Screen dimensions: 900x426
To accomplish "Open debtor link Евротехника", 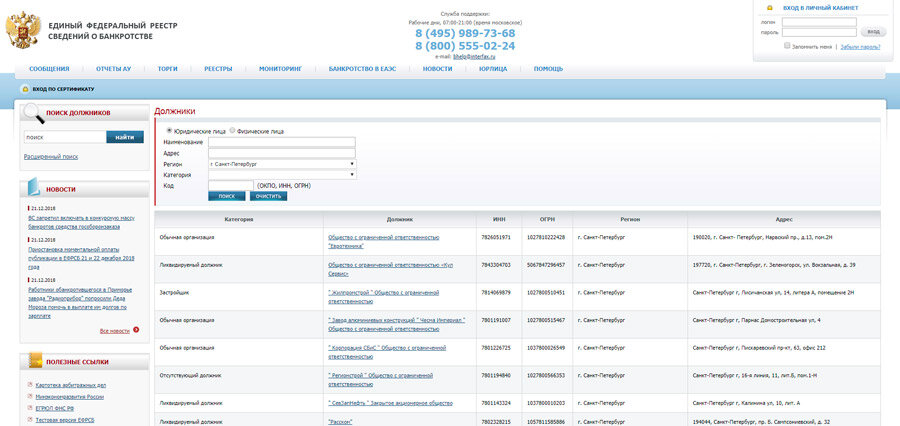I will coord(383,241).
